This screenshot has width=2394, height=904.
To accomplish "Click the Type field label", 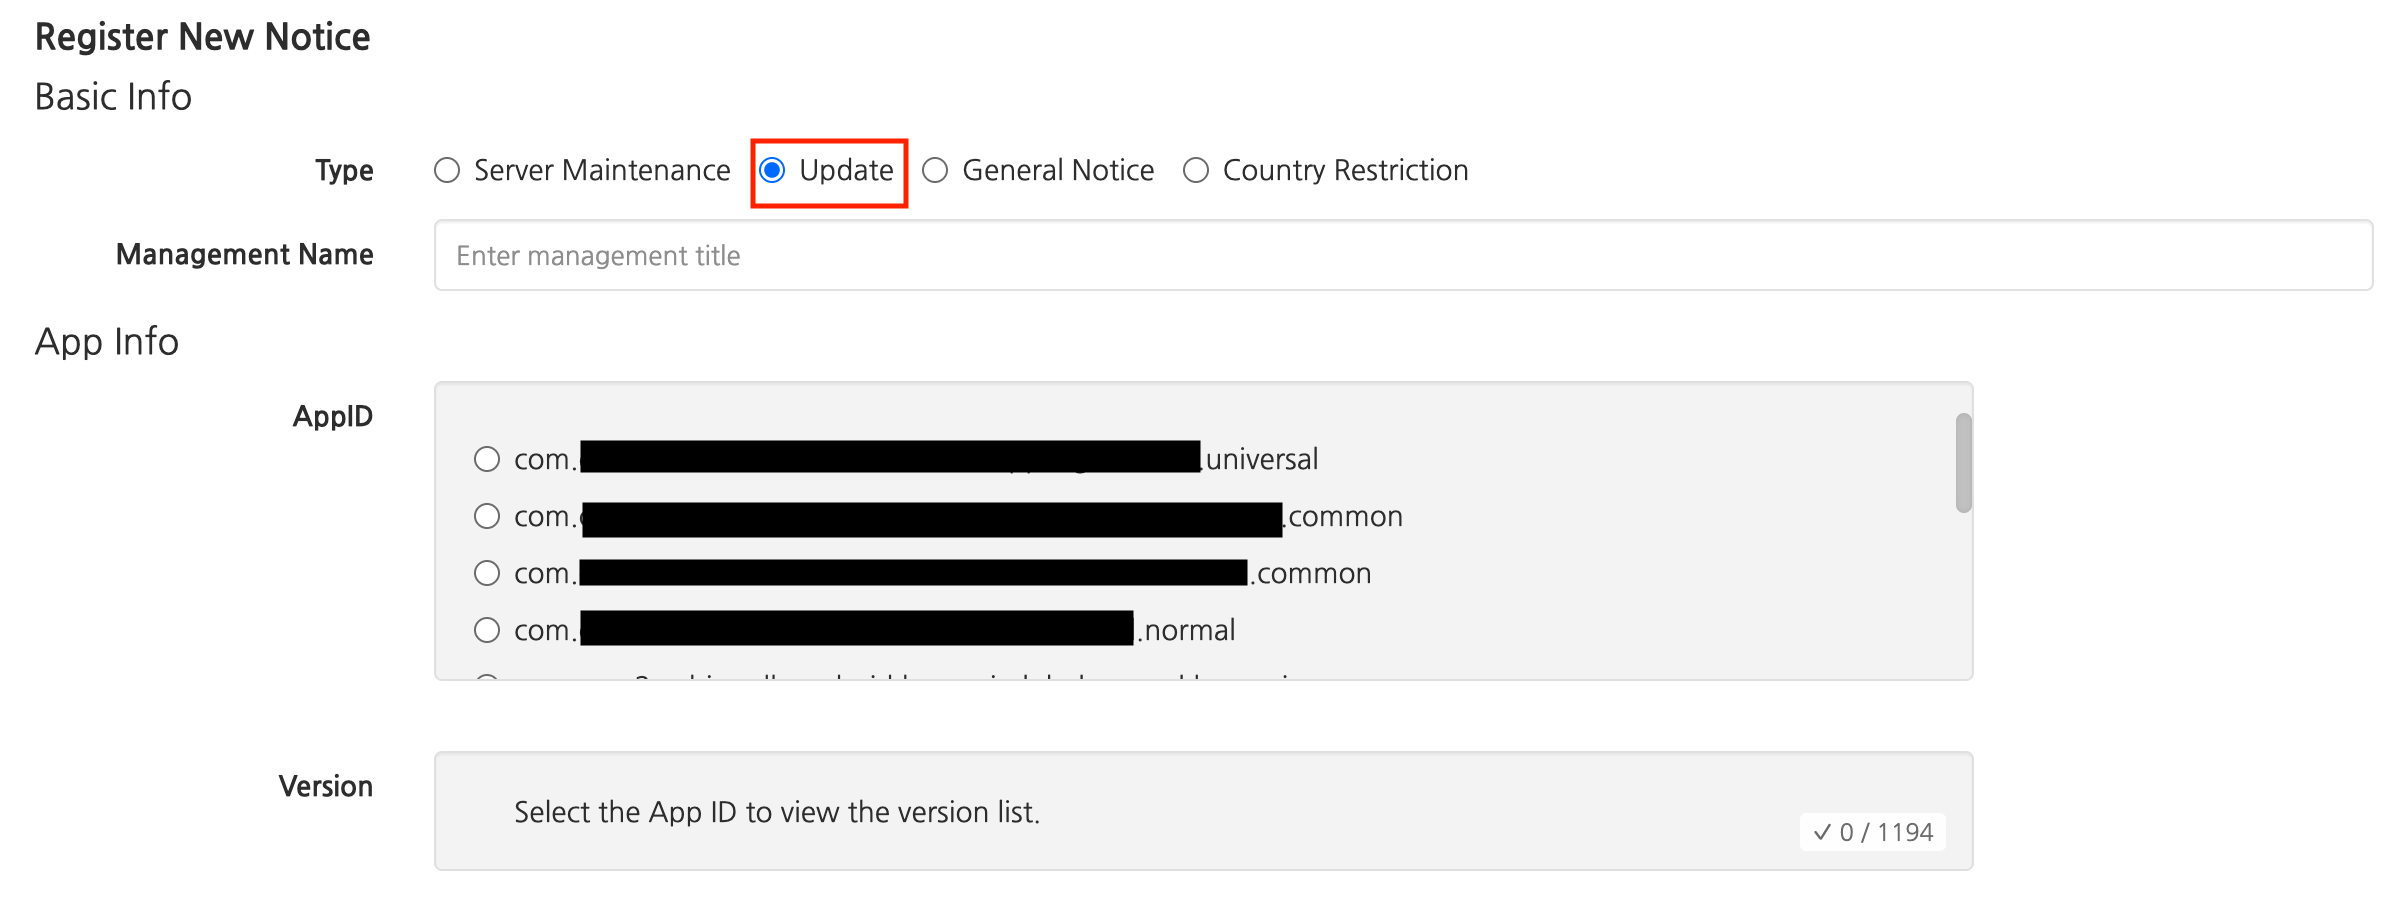I will 344,171.
